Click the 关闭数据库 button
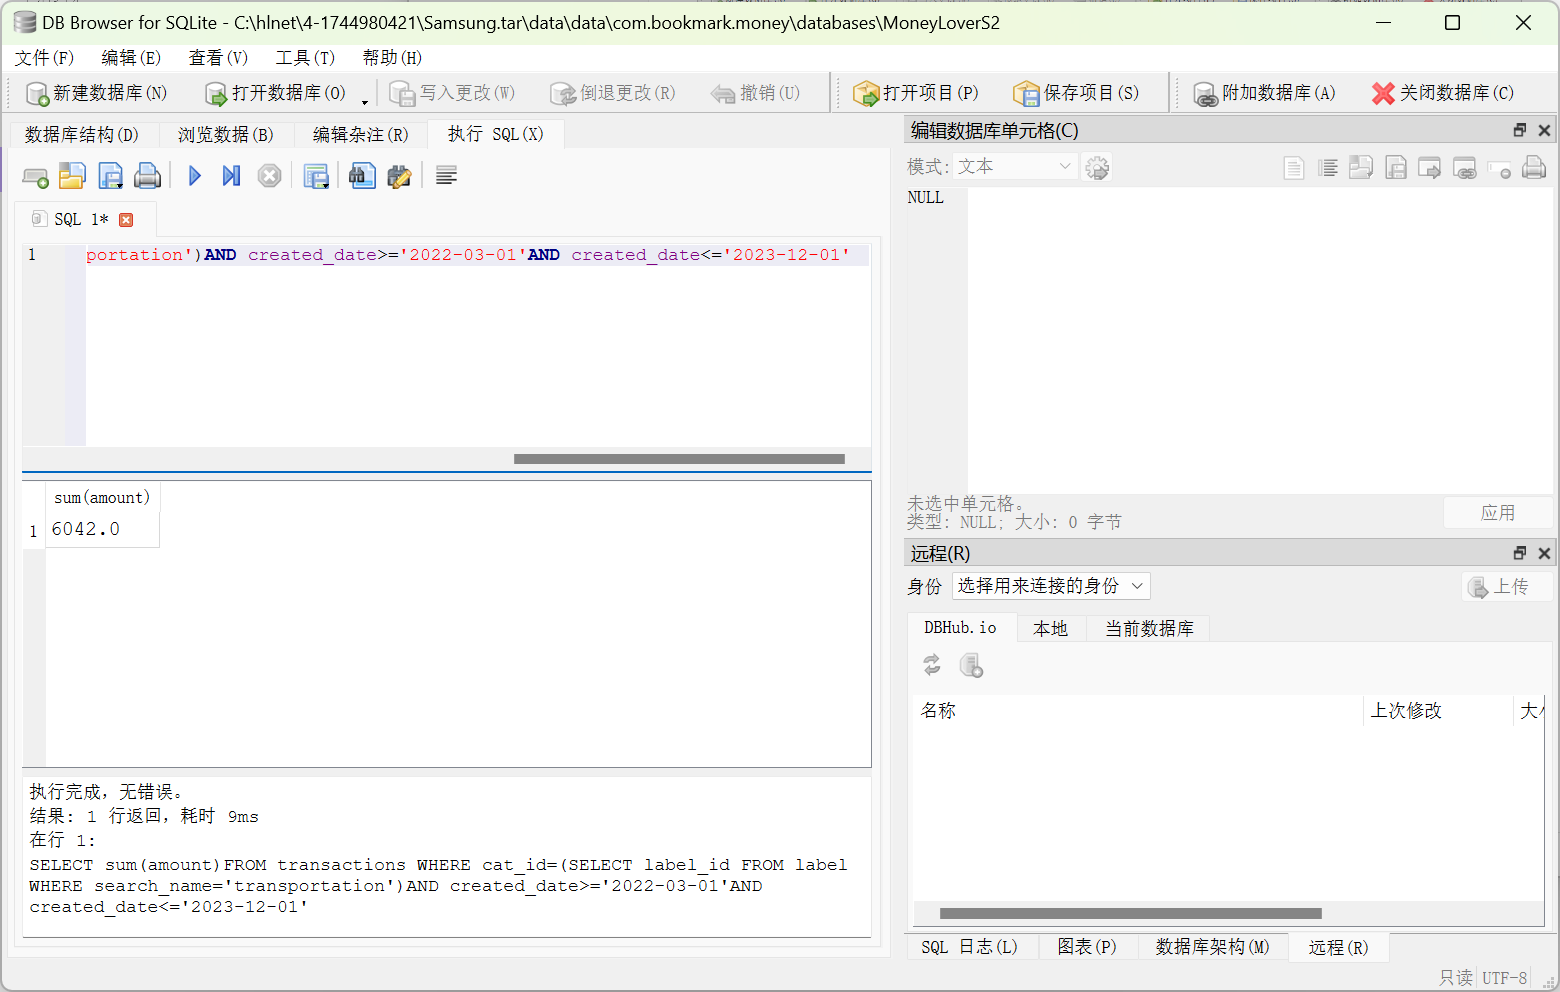1560x992 pixels. [x=1442, y=93]
